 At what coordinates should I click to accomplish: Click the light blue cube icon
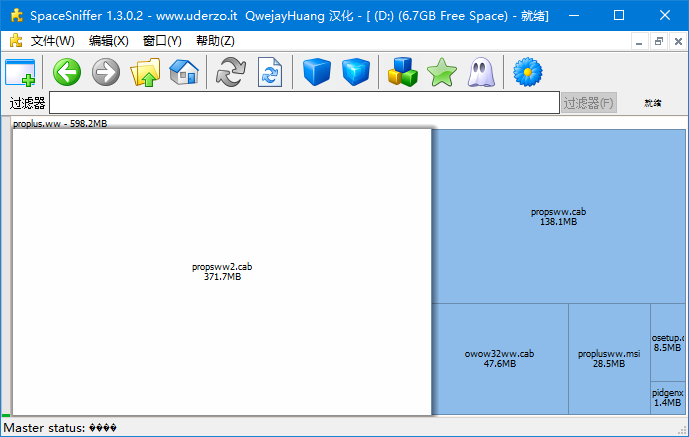(355, 72)
